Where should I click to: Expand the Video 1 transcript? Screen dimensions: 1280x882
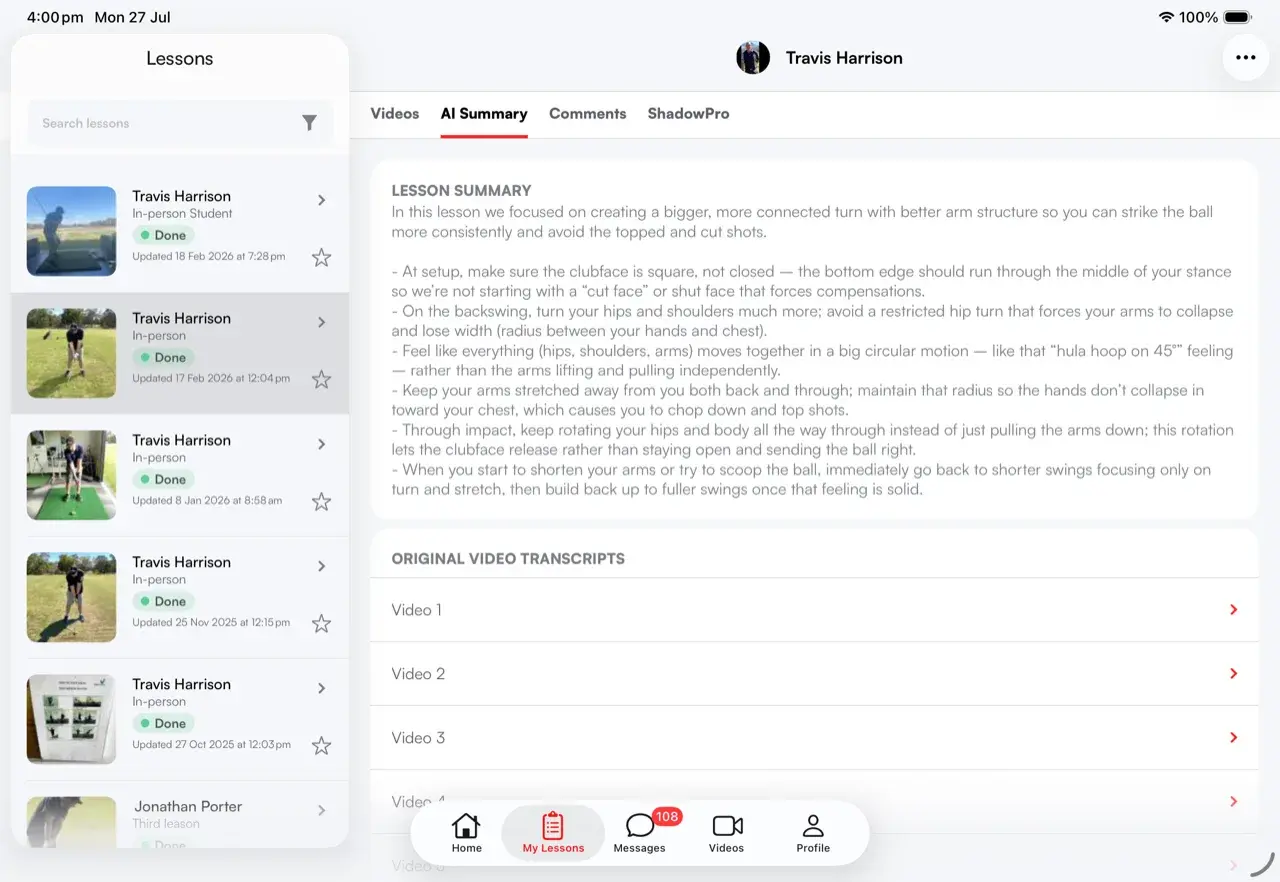tap(814, 610)
